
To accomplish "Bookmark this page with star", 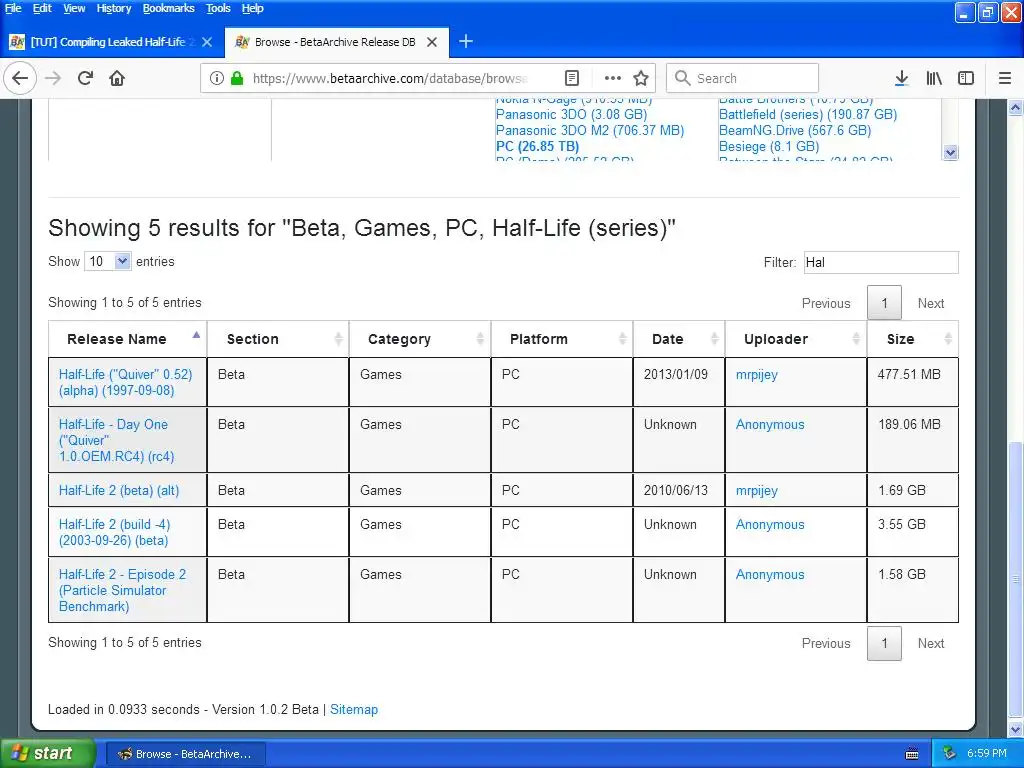I will (x=641, y=78).
